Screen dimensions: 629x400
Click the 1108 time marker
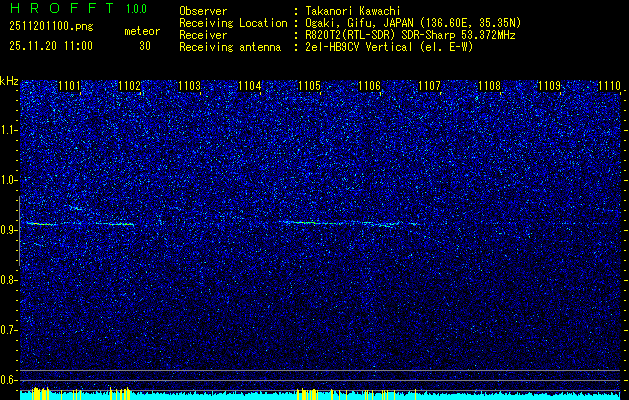489,86
